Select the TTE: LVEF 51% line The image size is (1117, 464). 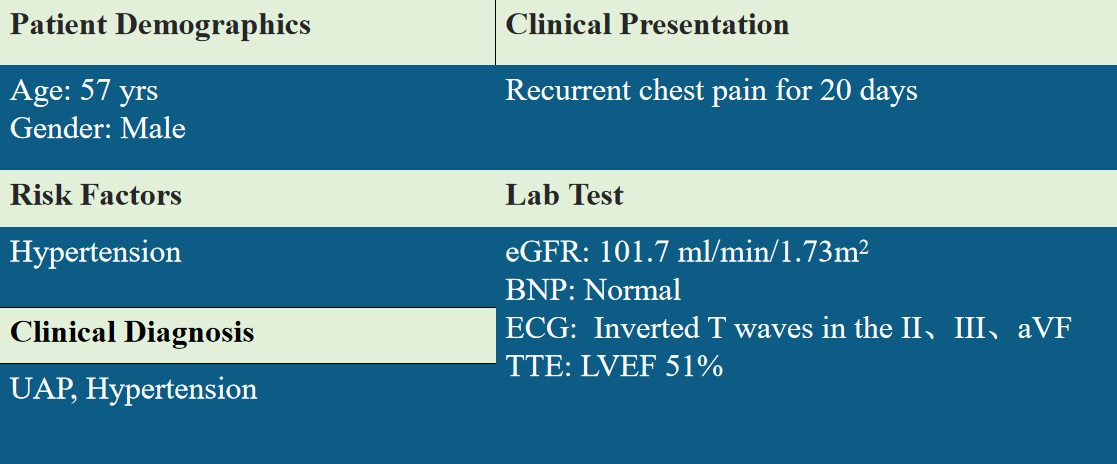(x=614, y=366)
